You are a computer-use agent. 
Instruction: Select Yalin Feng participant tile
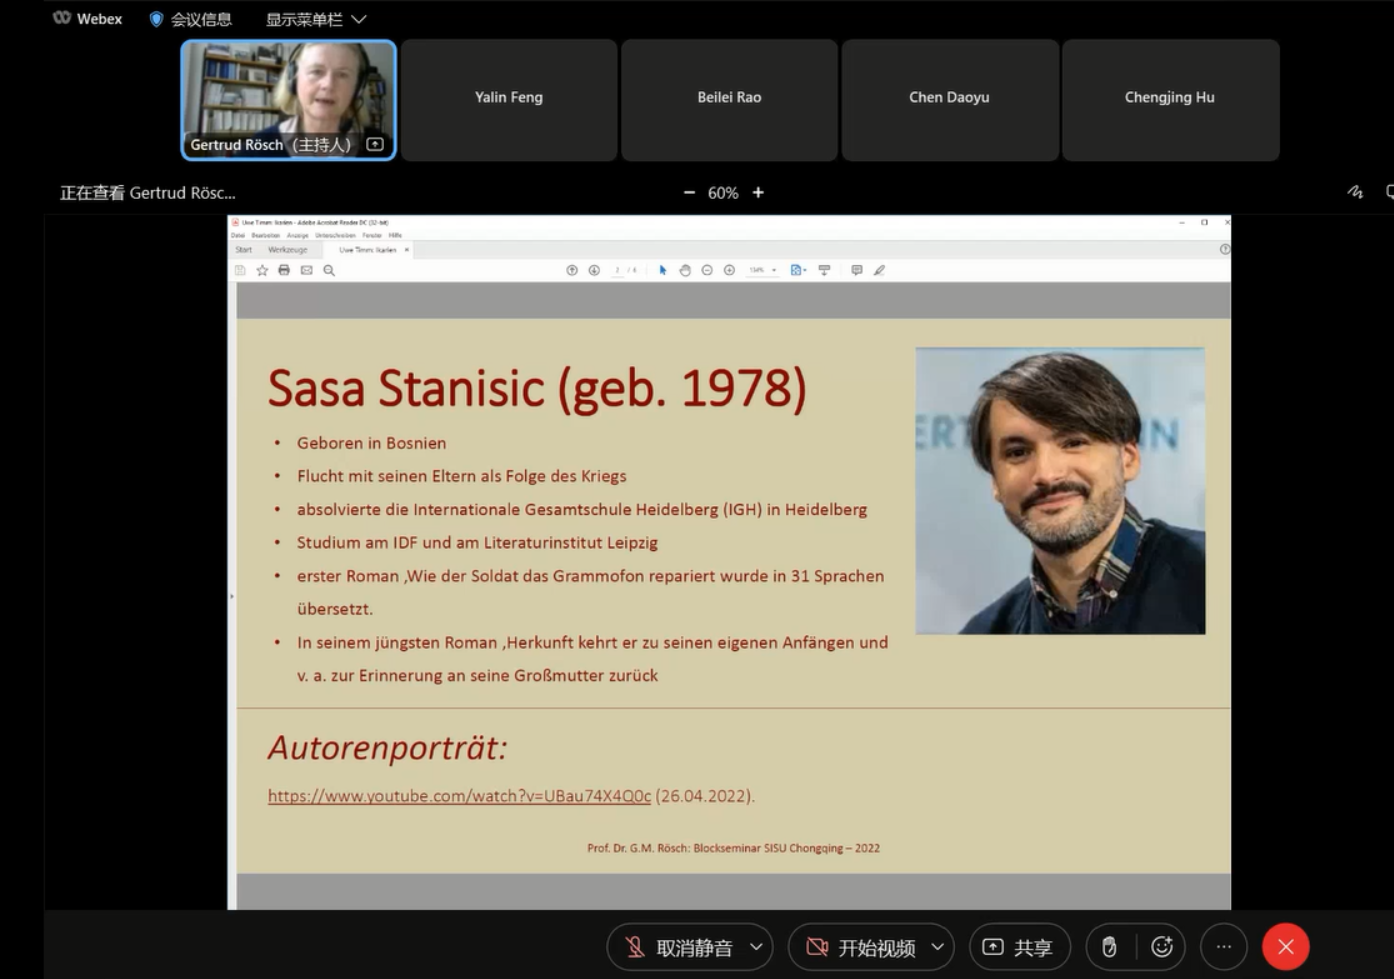509,98
